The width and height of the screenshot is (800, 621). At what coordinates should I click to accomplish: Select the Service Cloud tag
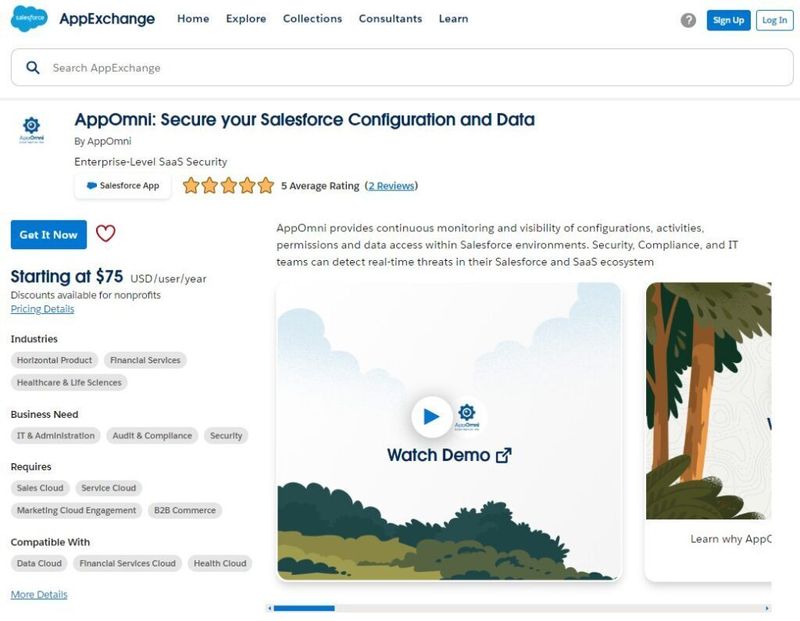point(109,488)
